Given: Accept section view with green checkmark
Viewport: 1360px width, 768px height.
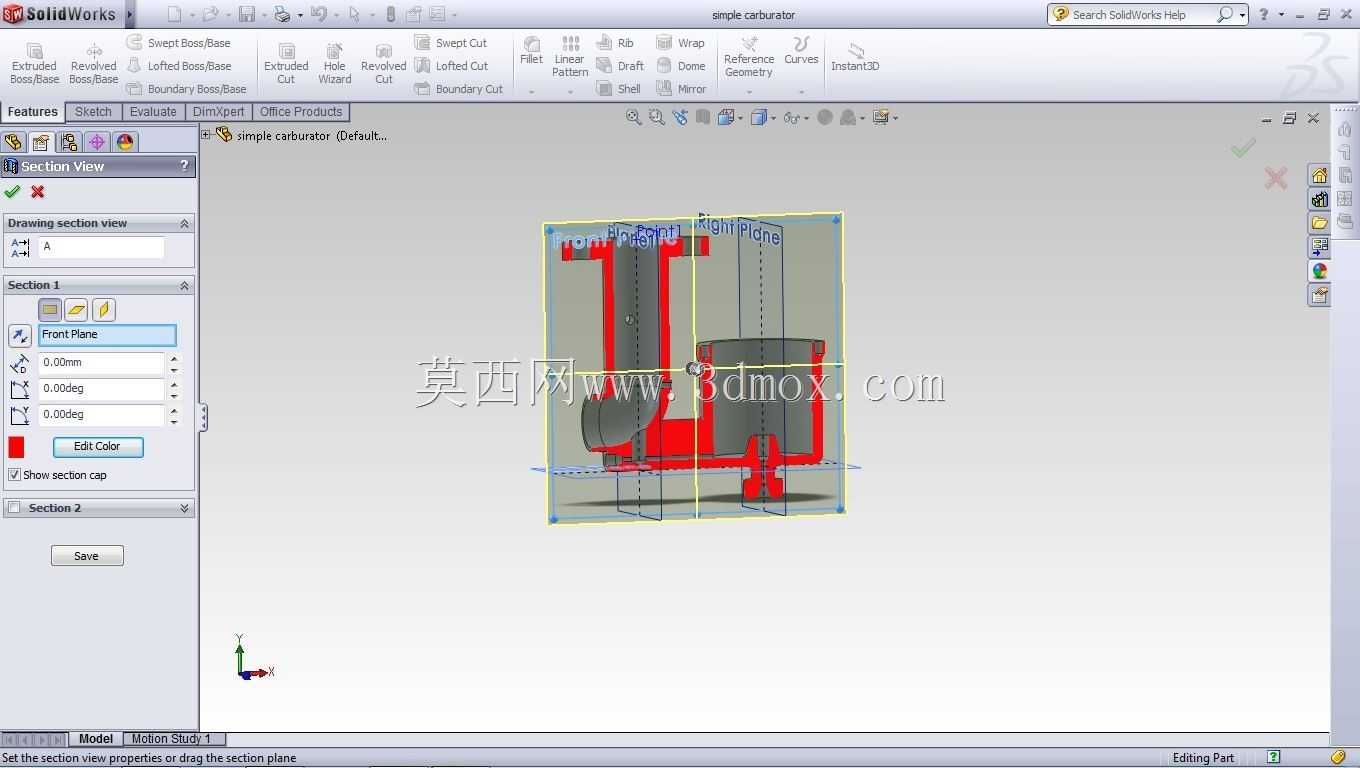Looking at the screenshot, I should click(x=12, y=192).
